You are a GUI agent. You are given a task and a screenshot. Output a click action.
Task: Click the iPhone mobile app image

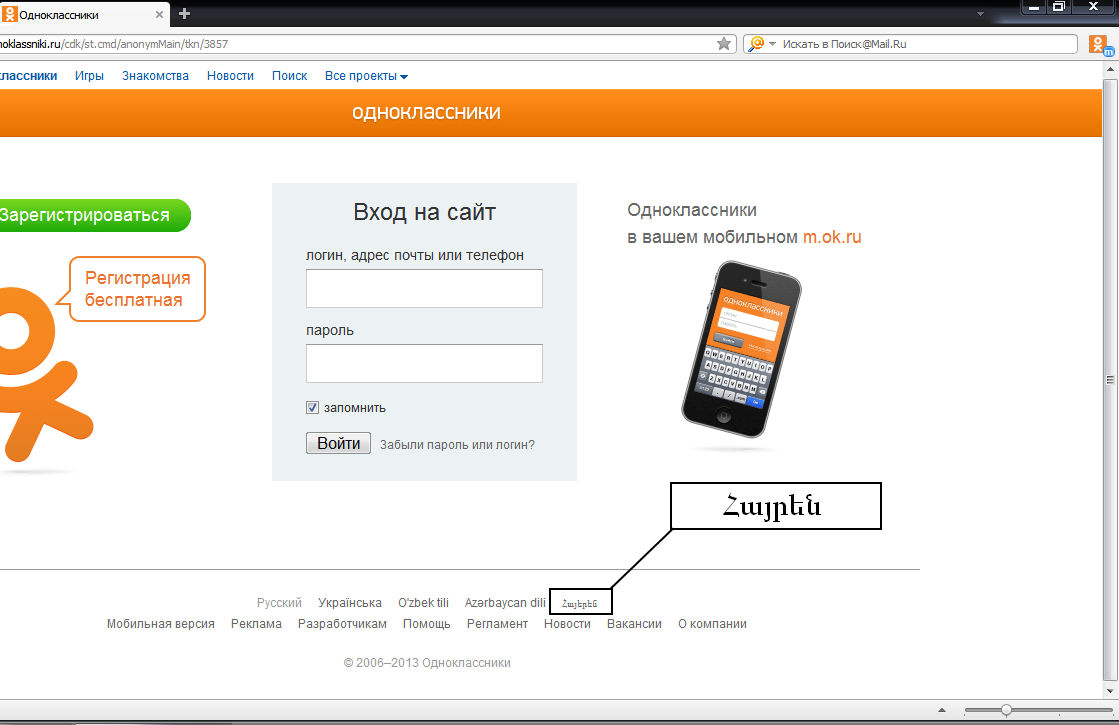tap(741, 349)
